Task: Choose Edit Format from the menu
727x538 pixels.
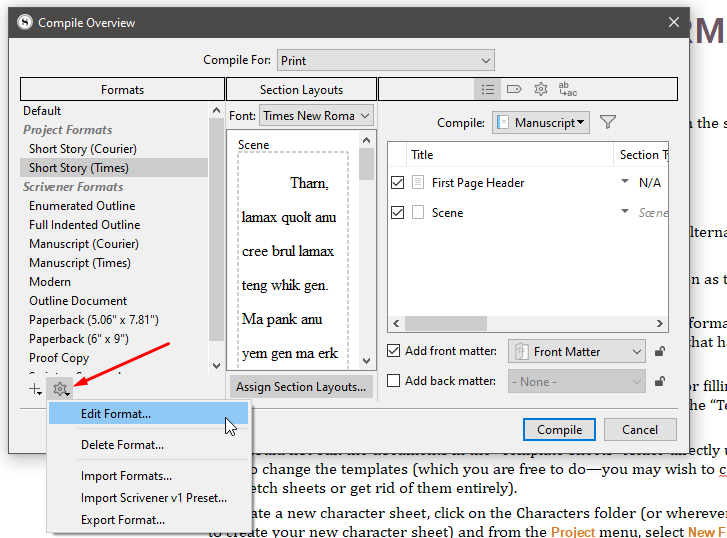Action: tap(148, 413)
